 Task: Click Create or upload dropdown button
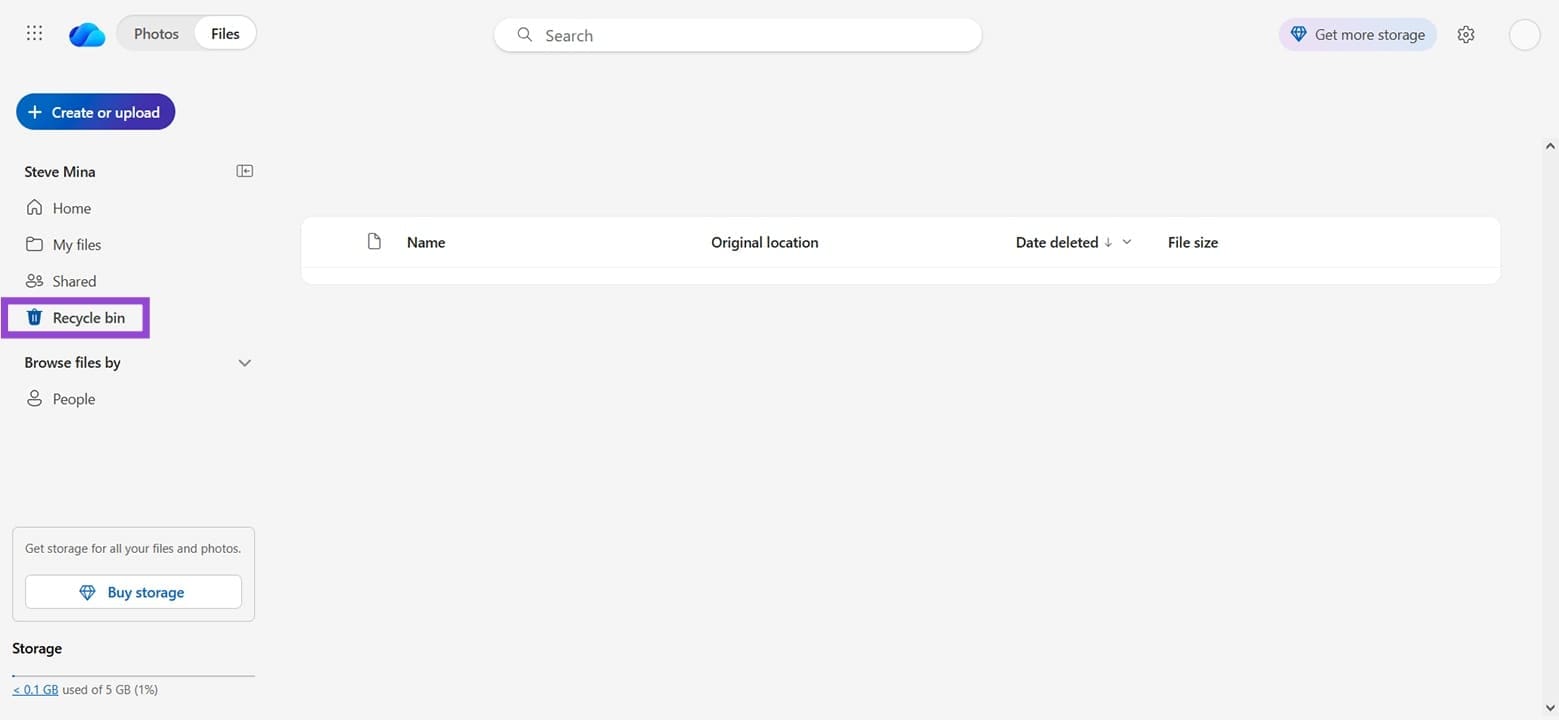95,111
